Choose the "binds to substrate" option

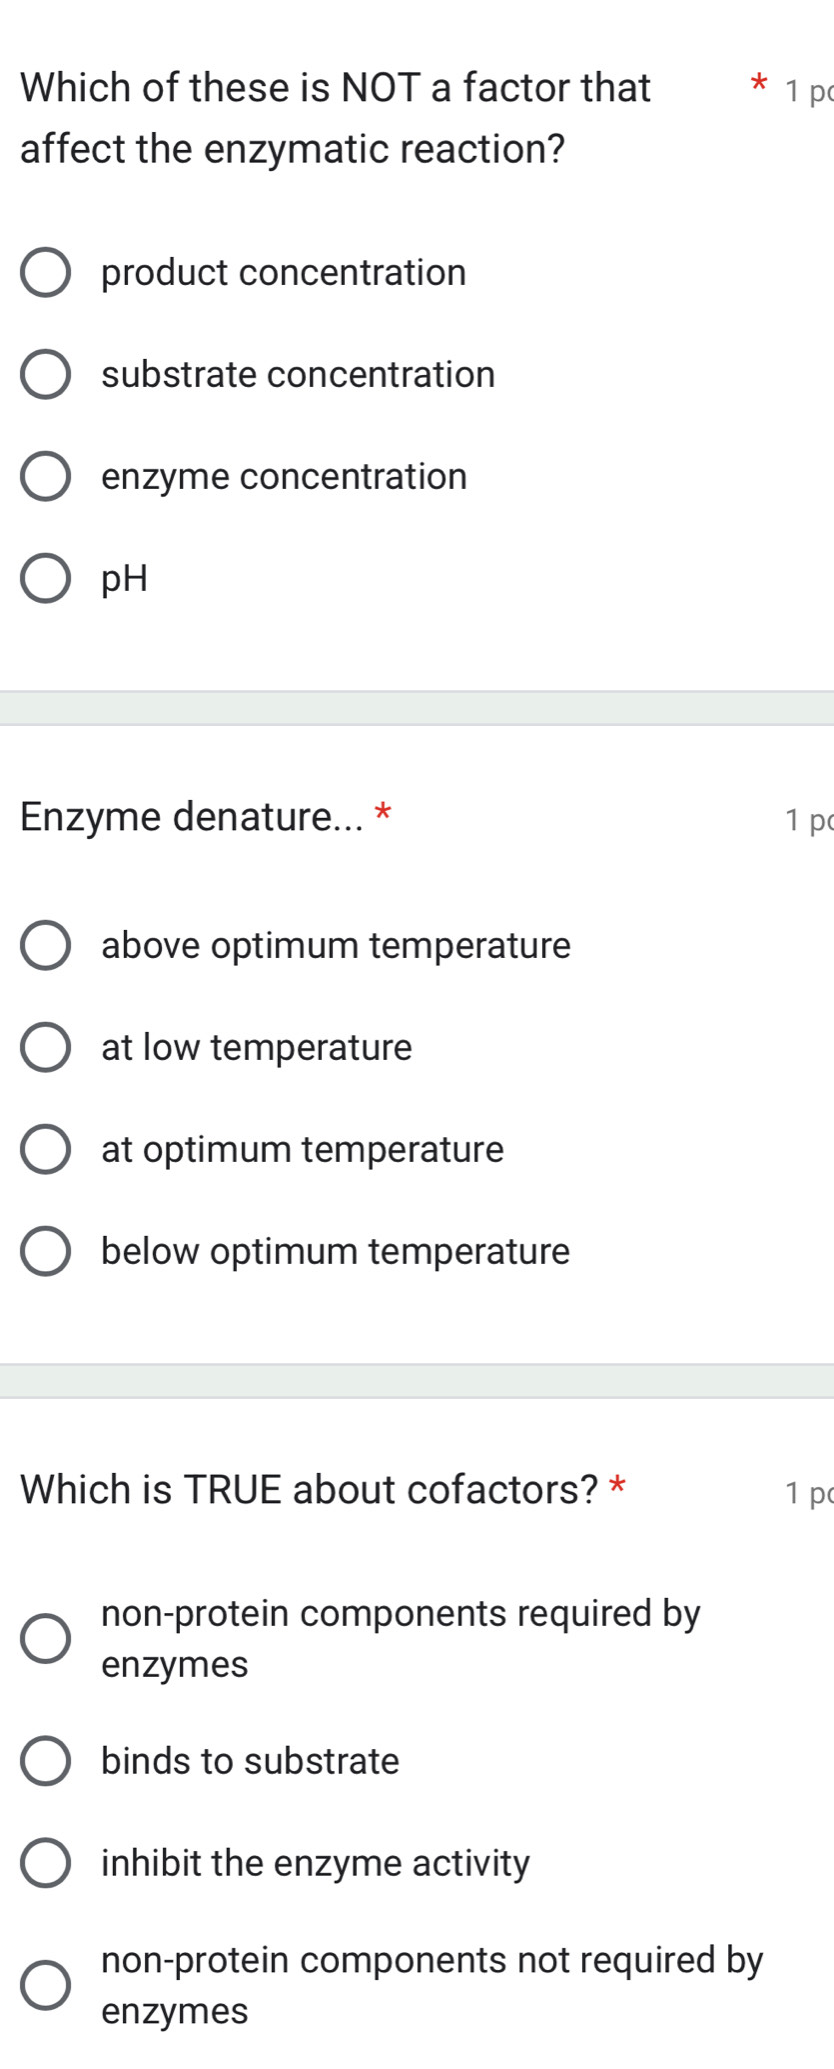point(46,1762)
